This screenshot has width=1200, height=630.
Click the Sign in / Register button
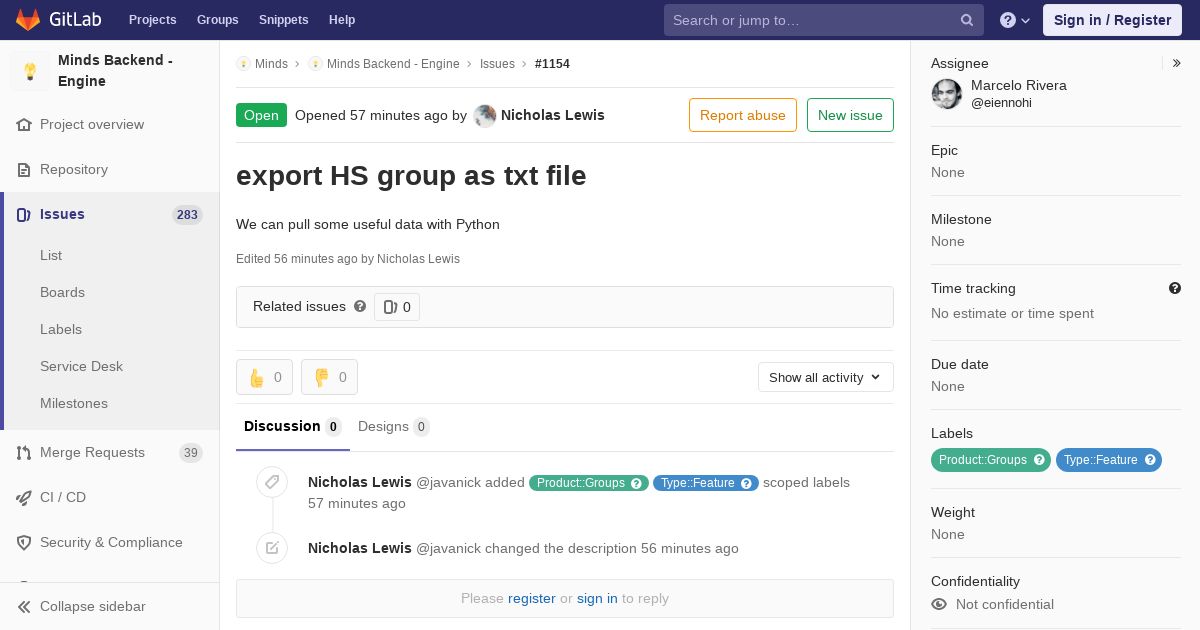pyautogui.click(x=1112, y=20)
